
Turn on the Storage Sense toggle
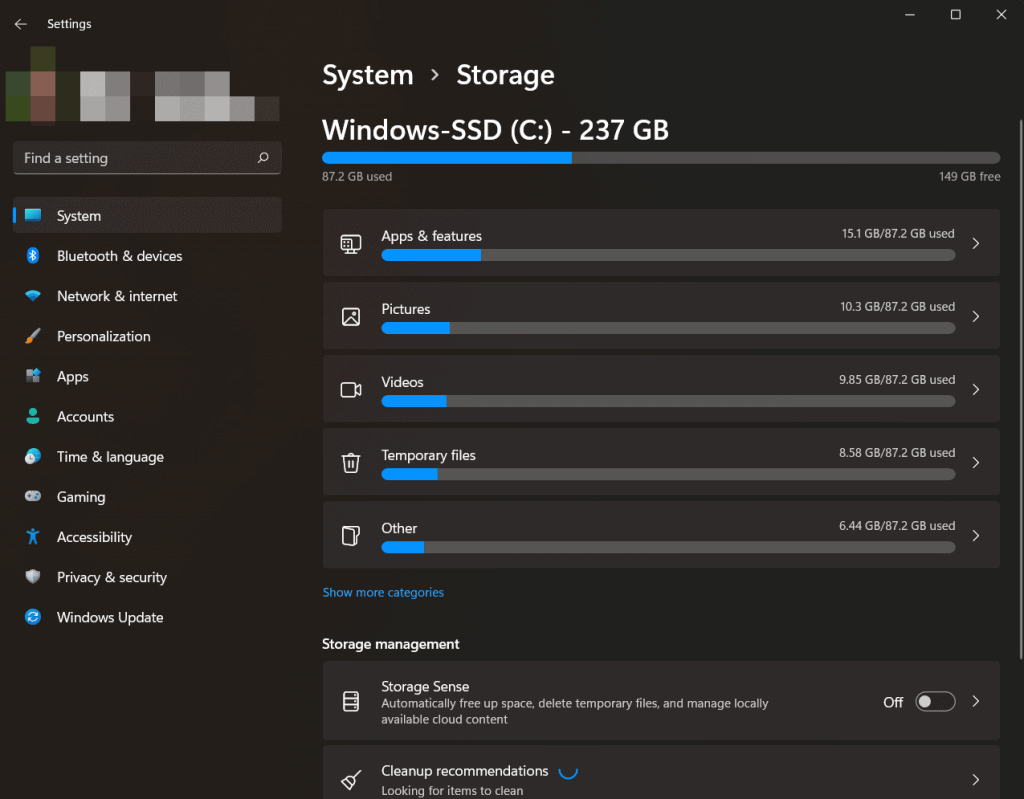(935, 702)
